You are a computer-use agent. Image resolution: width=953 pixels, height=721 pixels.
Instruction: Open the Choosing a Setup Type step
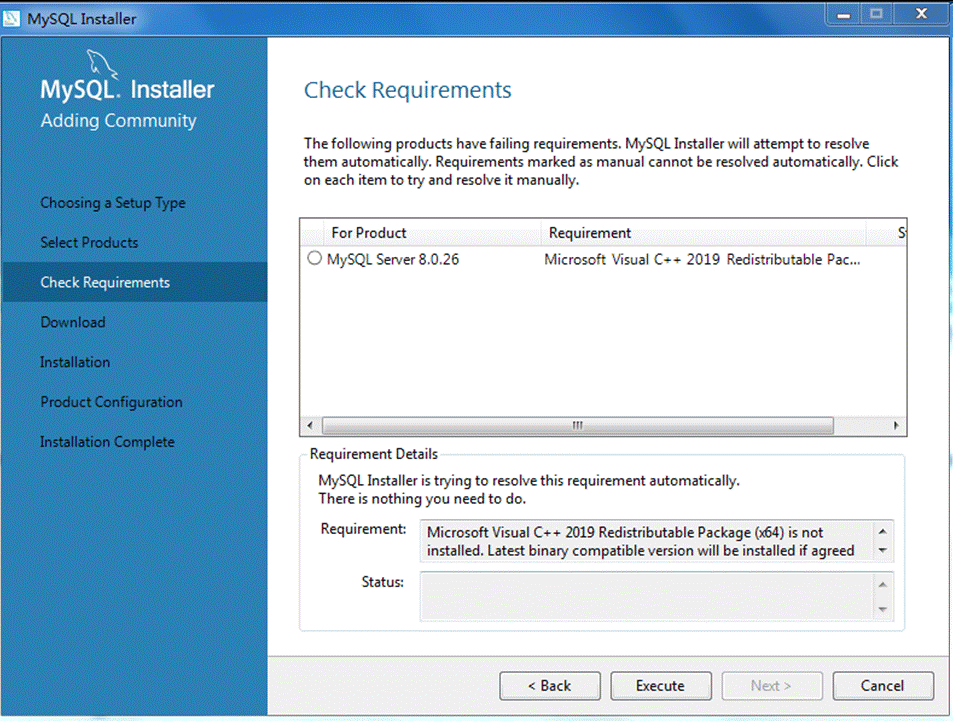(x=113, y=202)
